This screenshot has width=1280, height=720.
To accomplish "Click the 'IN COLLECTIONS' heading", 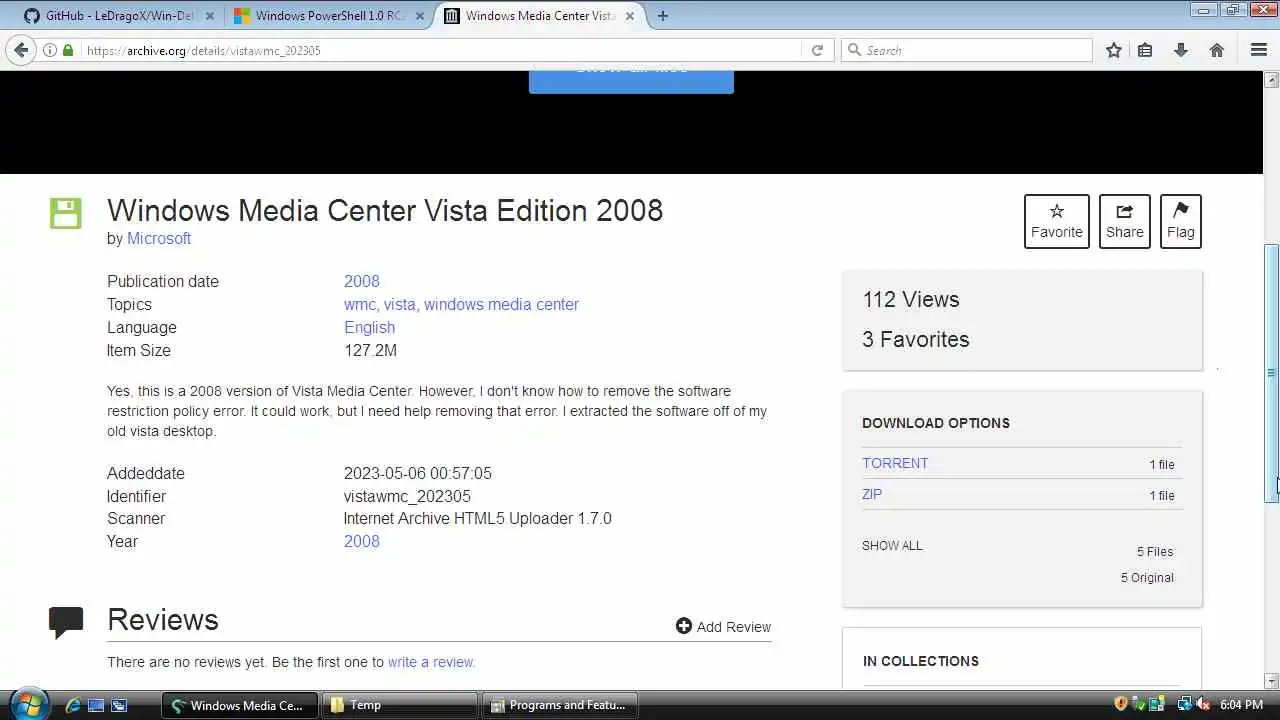I will click(921, 661).
